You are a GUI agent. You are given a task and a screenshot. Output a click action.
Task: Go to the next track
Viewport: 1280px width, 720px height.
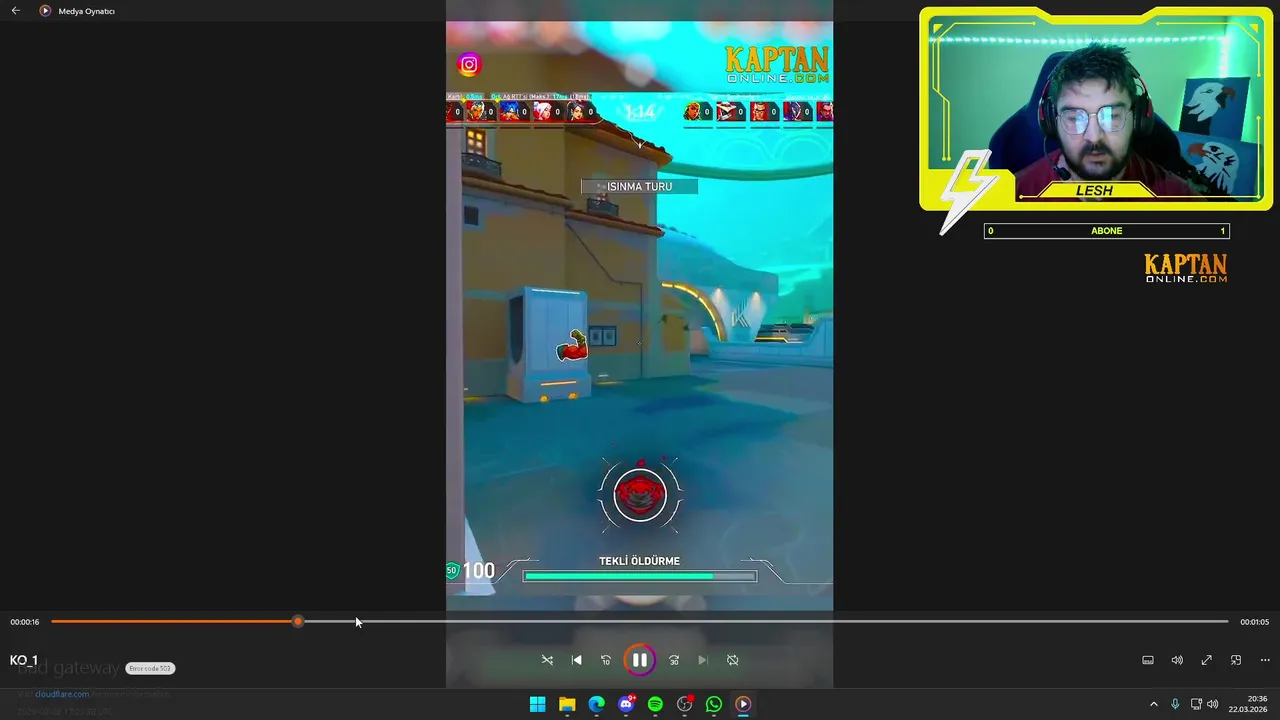(703, 660)
